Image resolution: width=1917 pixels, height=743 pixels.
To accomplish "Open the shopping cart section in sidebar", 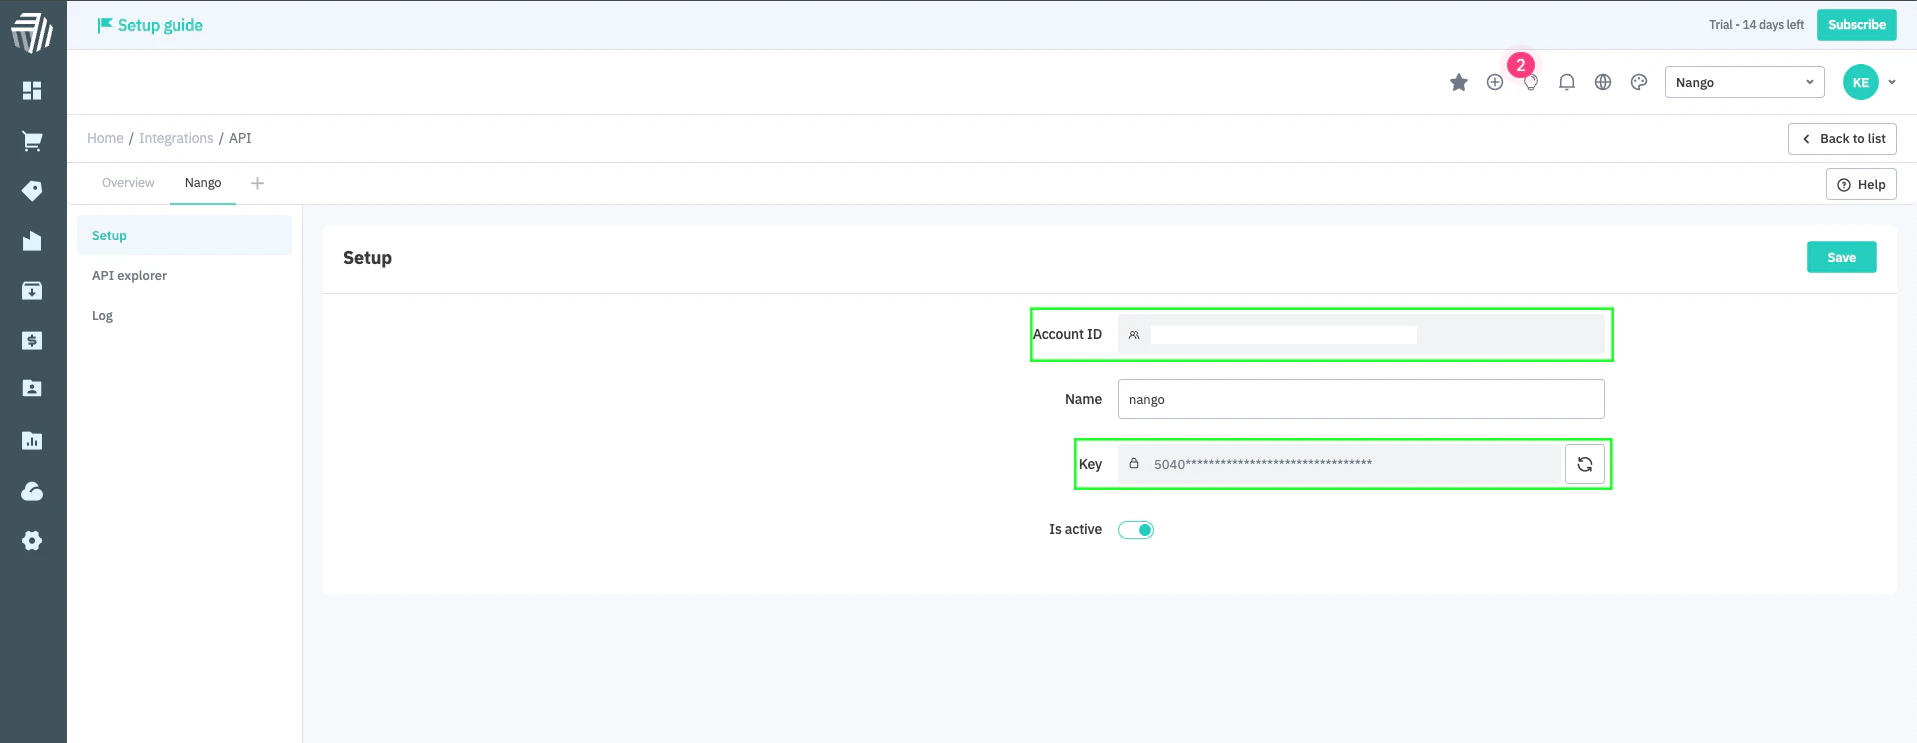I will (x=32, y=141).
